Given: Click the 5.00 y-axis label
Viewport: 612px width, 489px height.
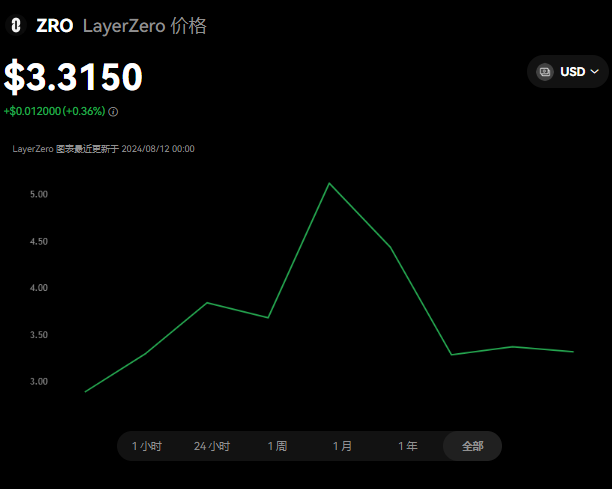Looking at the screenshot, I should pyautogui.click(x=39, y=194).
